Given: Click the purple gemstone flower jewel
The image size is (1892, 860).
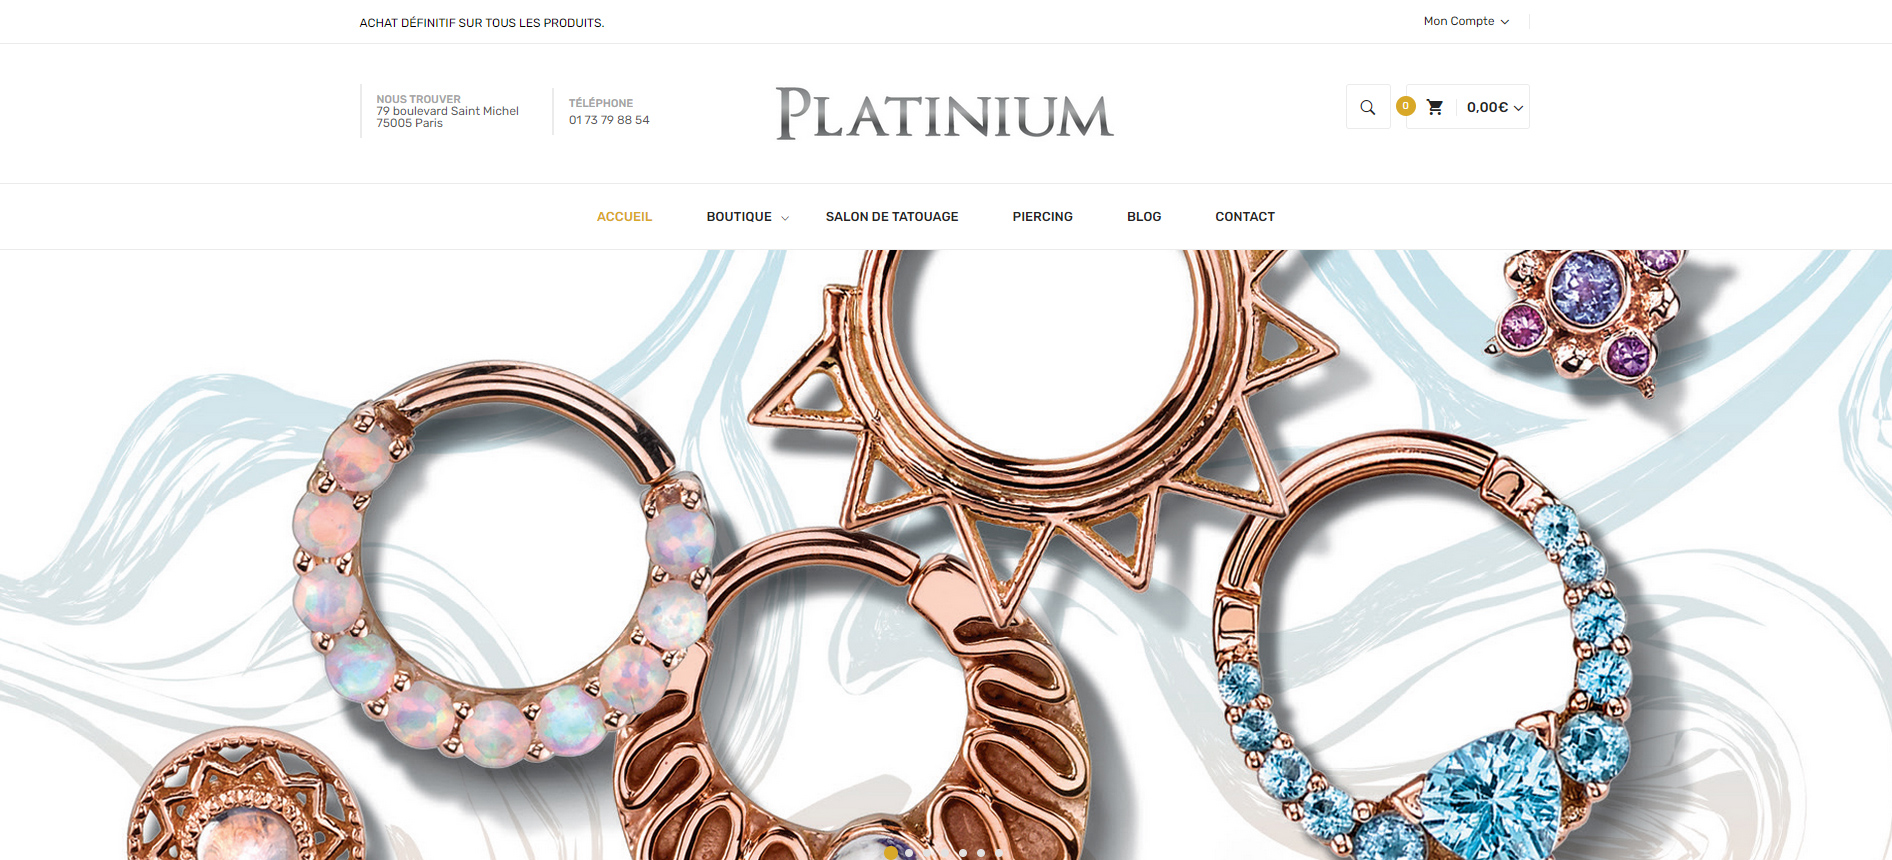Looking at the screenshot, I should pos(1588,314).
